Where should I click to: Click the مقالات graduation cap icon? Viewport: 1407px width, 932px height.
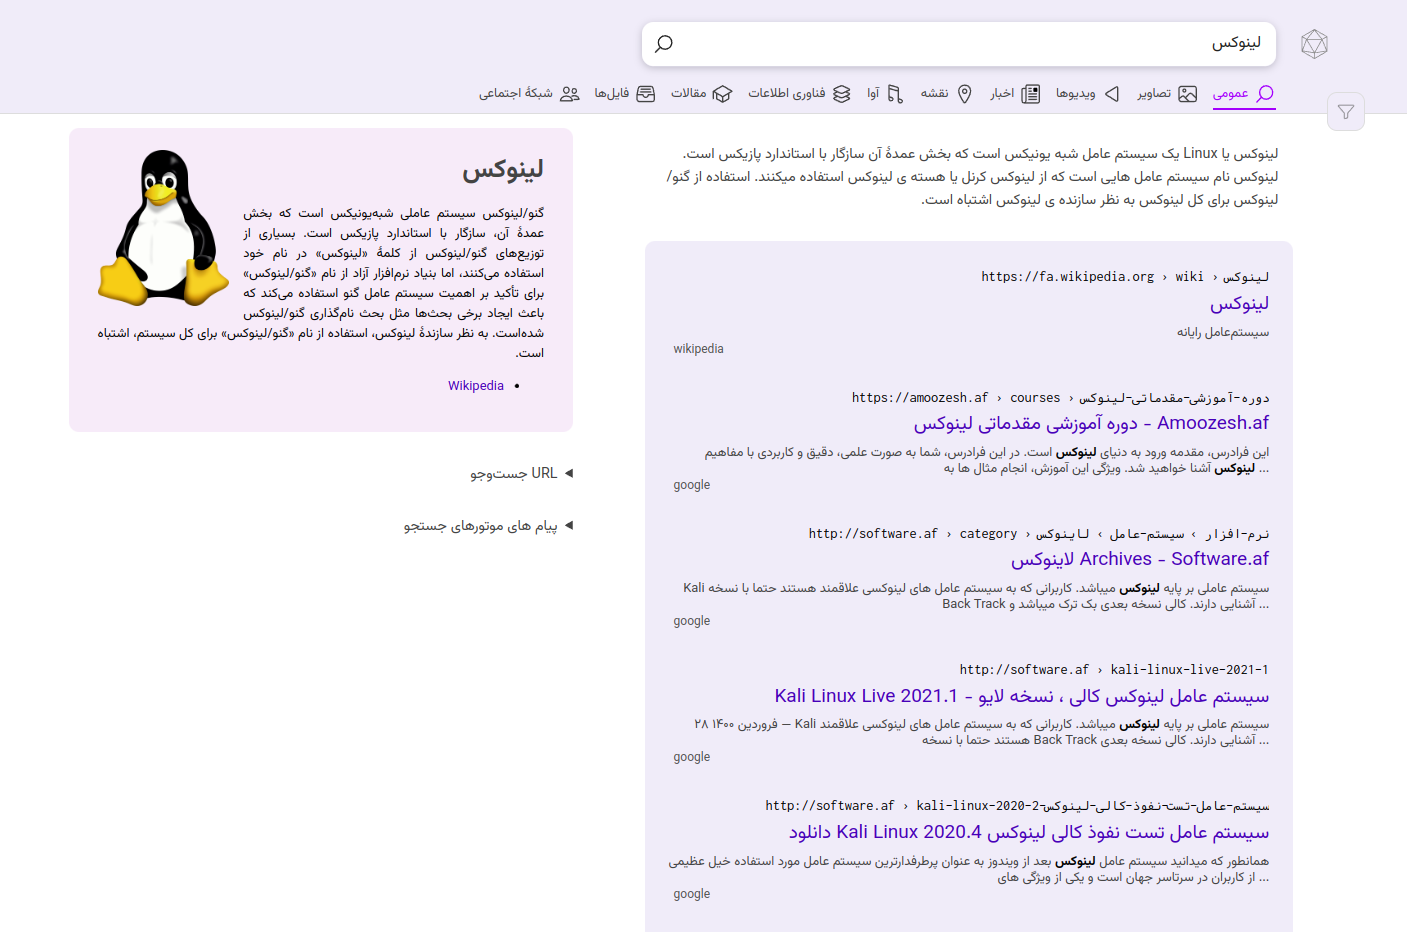coord(722,93)
